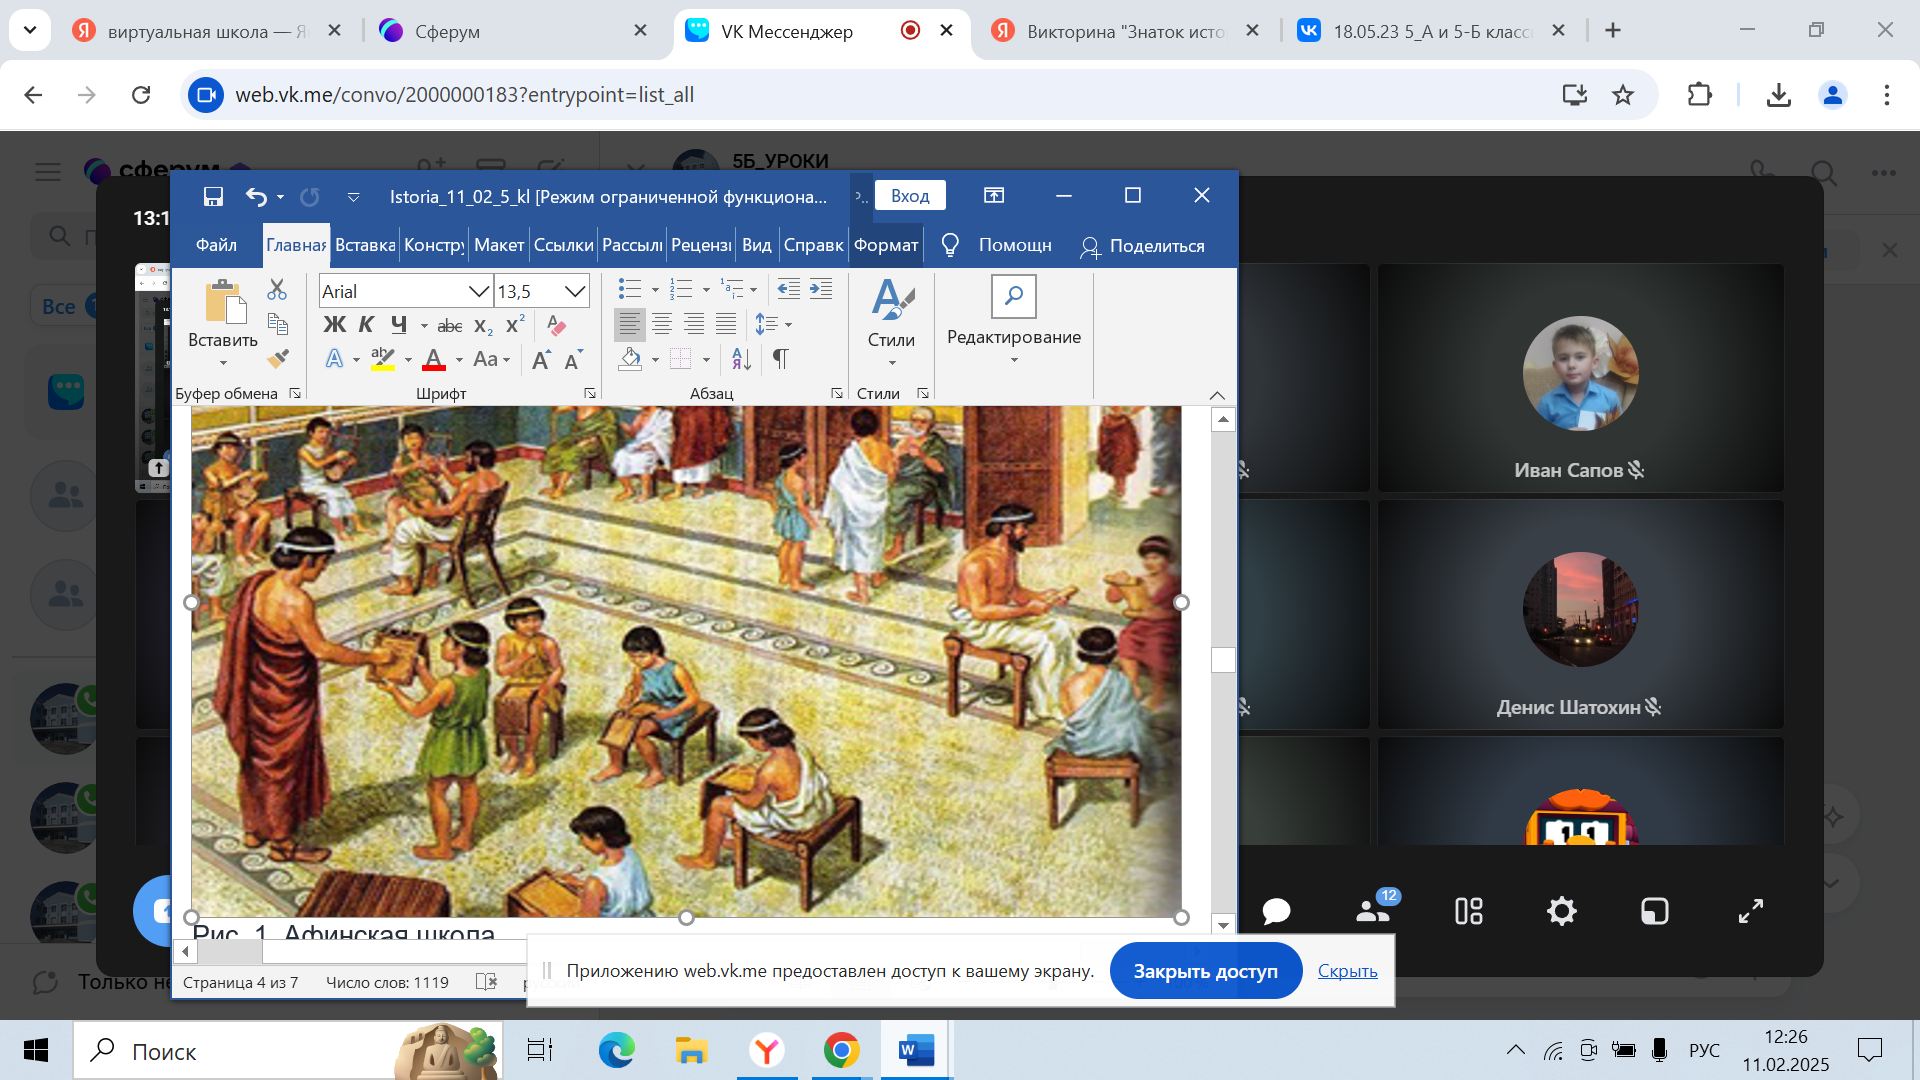The height and width of the screenshot is (1080, 1920).
Task: Open the chat bubble in the call controls
Action: coord(1276,911)
